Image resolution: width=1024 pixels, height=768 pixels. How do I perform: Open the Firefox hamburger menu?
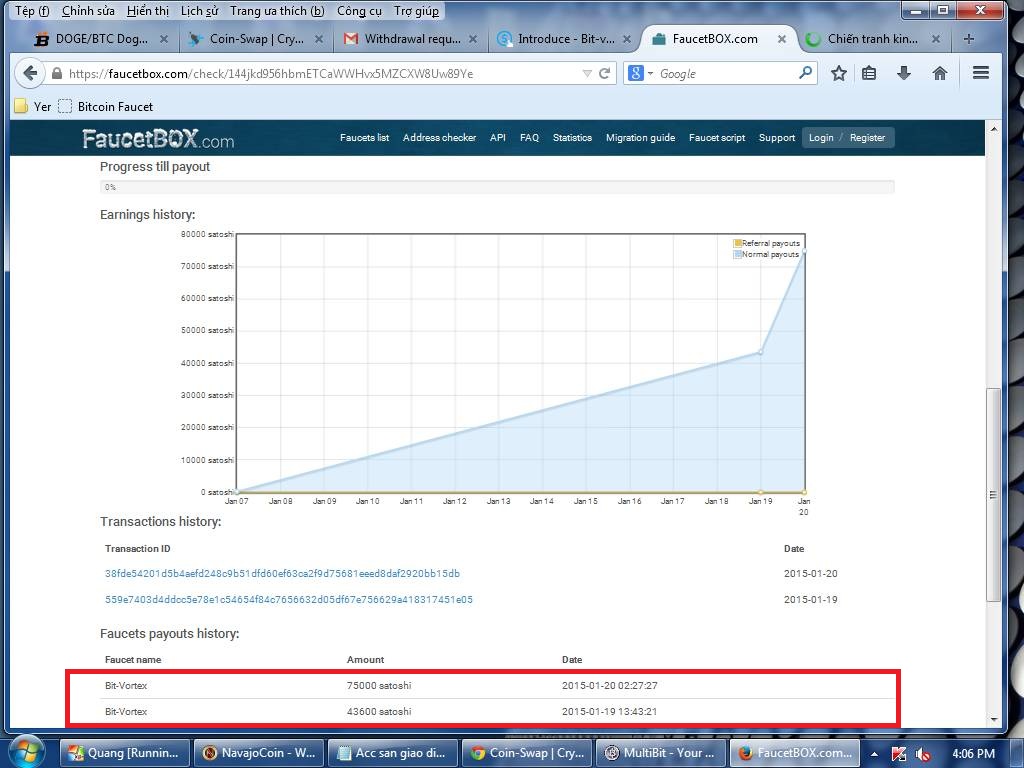point(981,73)
